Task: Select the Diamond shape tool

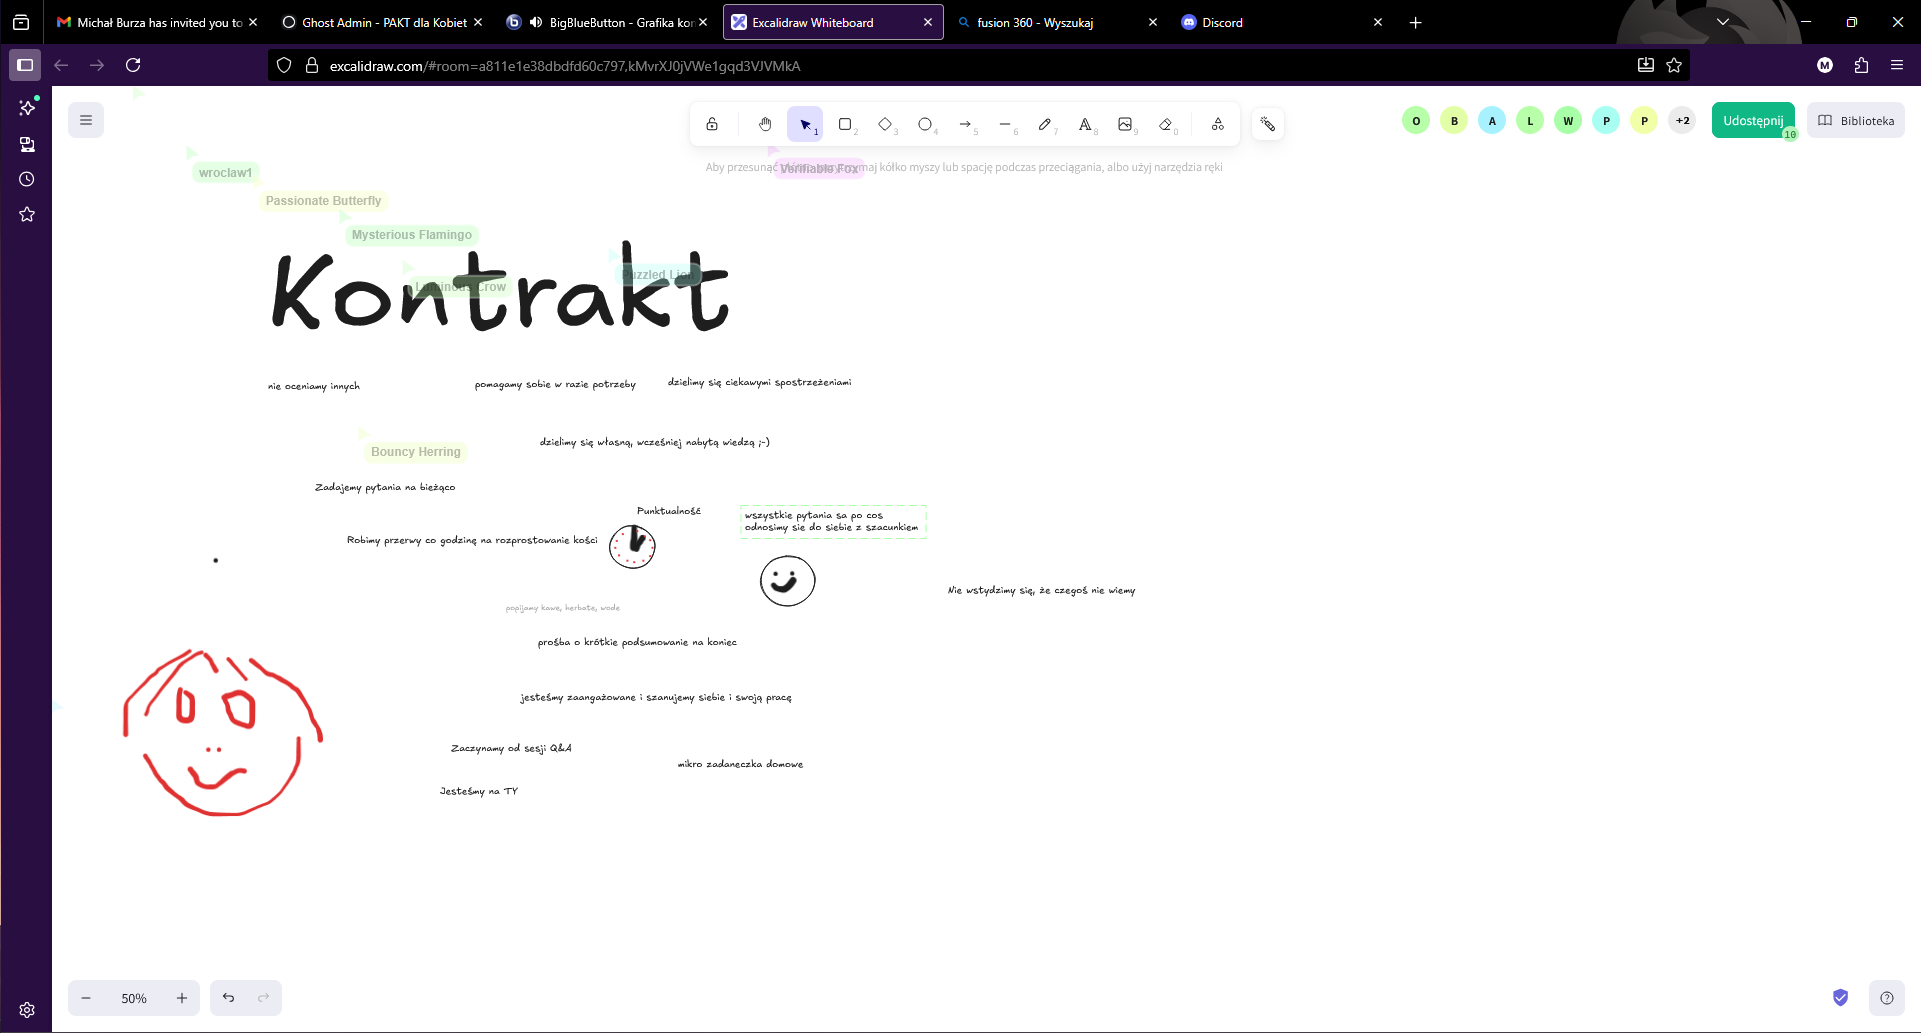Action: click(885, 124)
